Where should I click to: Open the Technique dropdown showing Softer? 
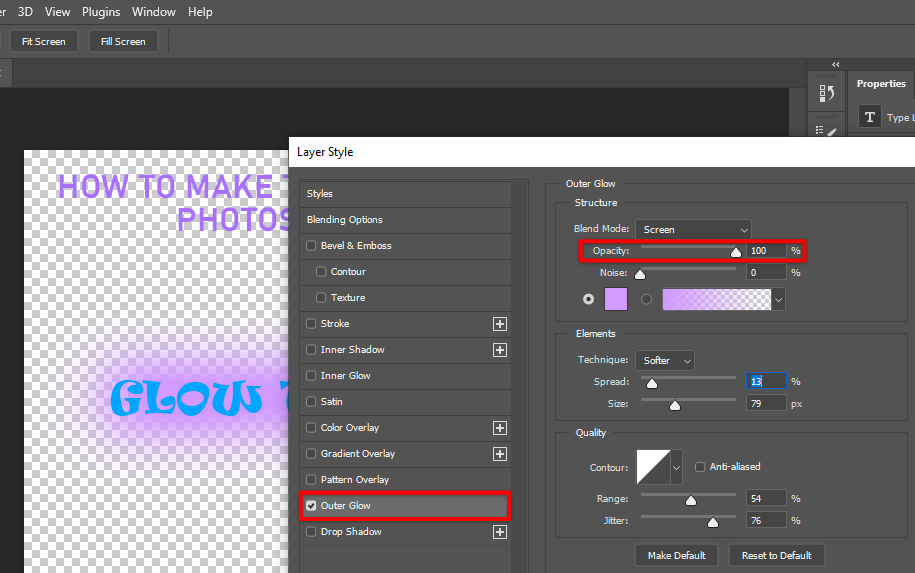664,360
